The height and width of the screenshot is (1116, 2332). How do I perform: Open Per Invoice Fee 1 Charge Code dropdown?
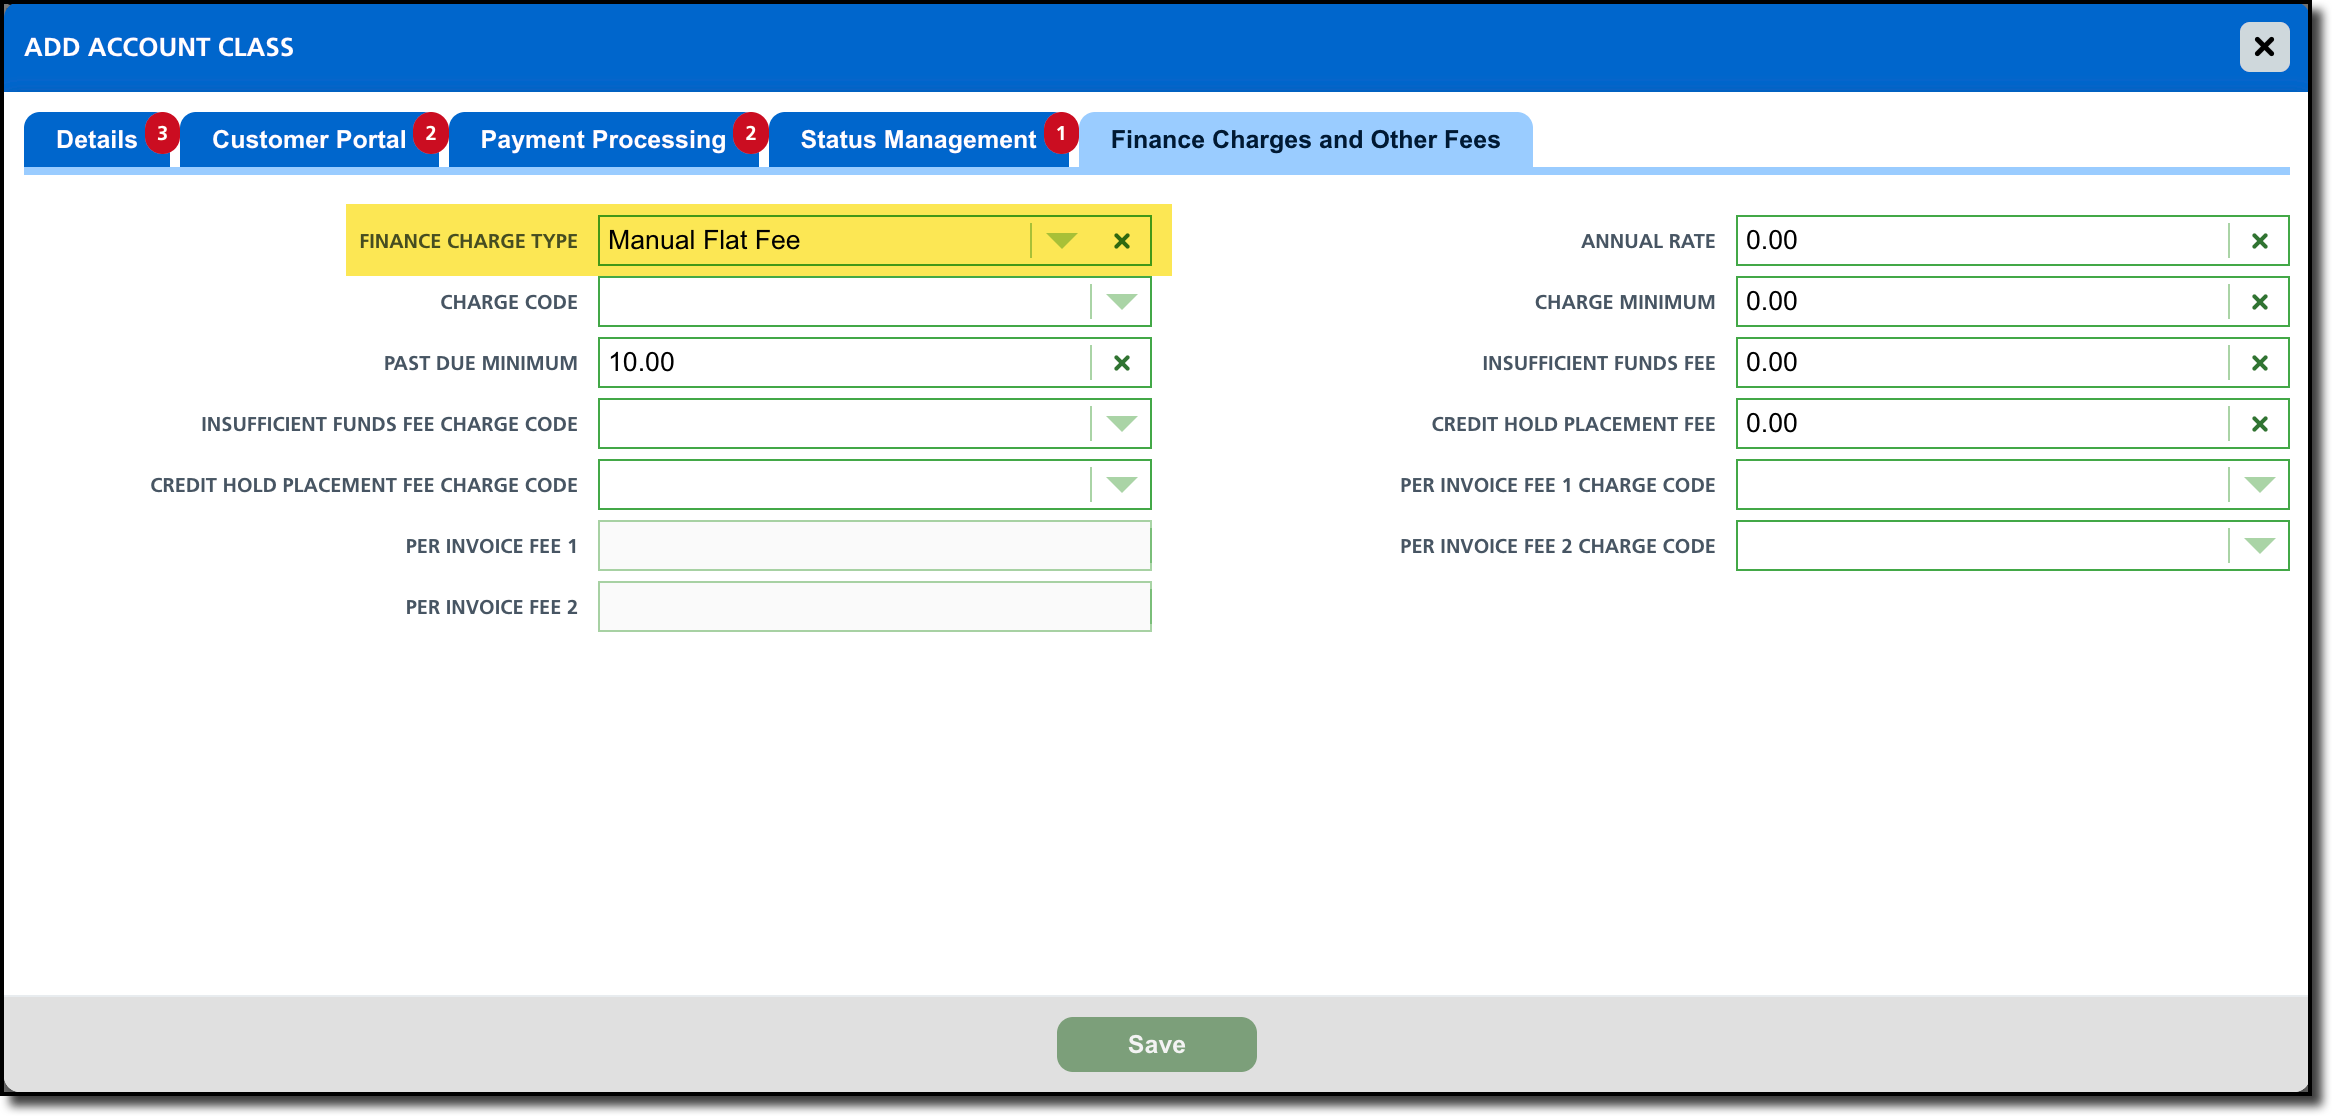(x=2259, y=485)
